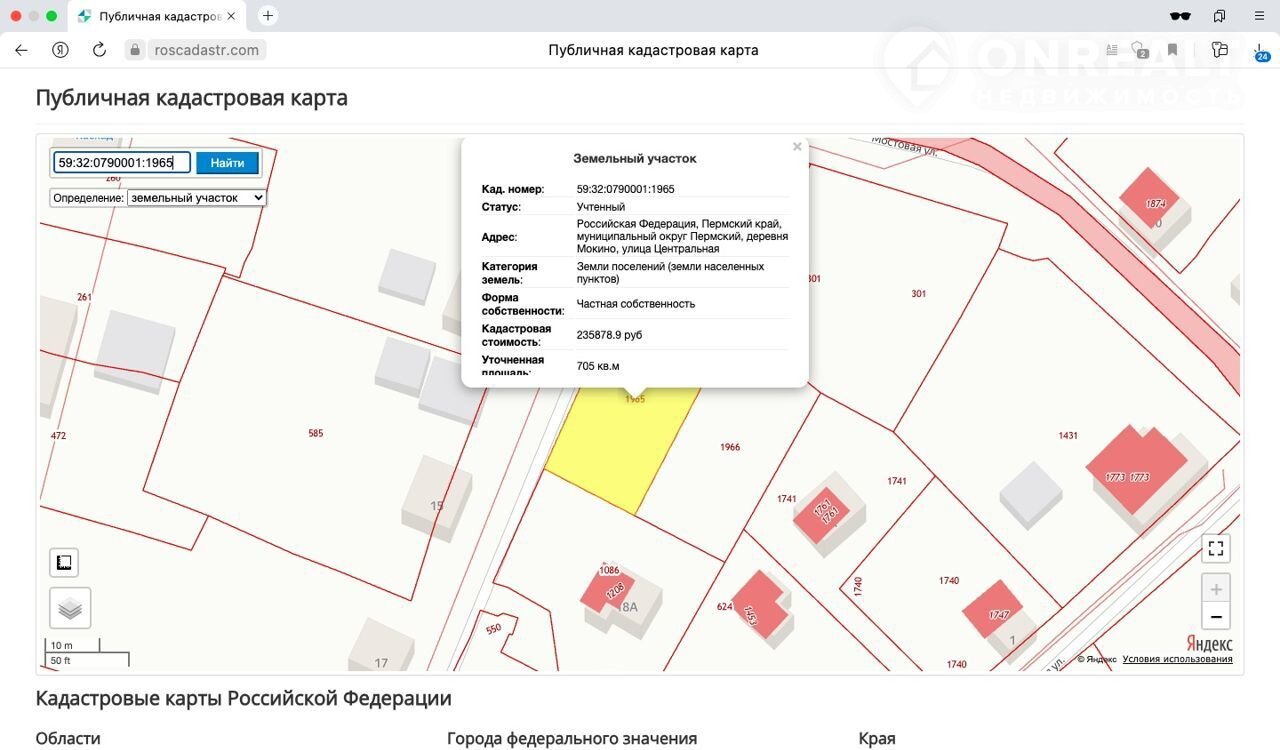Focus the cadastral number search field
The height and width of the screenshot is (750, 1280).
pyautogui.click(x=121, y=163)
